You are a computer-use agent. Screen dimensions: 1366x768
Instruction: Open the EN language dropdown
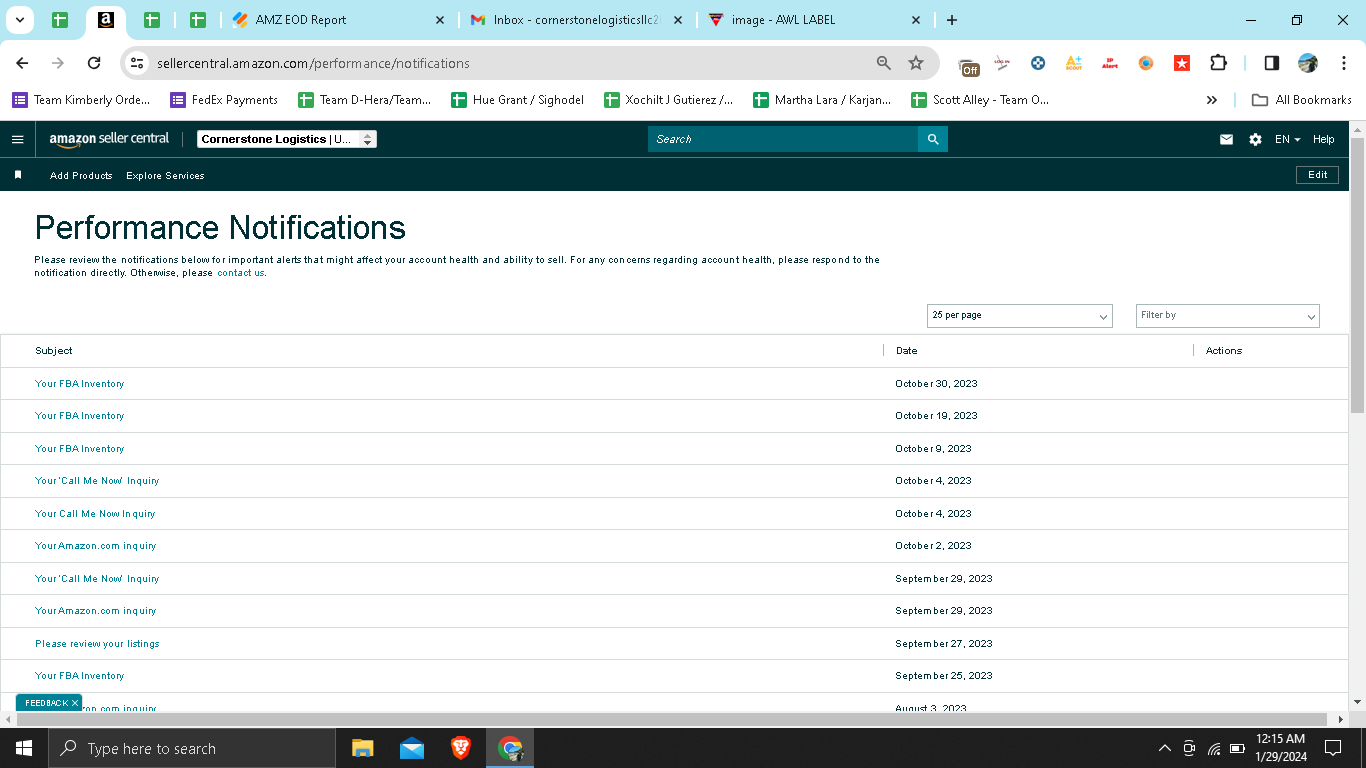pos(1288,139)
